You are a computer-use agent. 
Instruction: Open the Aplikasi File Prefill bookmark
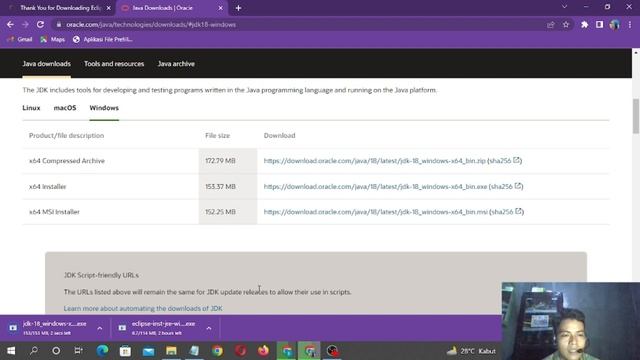102,39
